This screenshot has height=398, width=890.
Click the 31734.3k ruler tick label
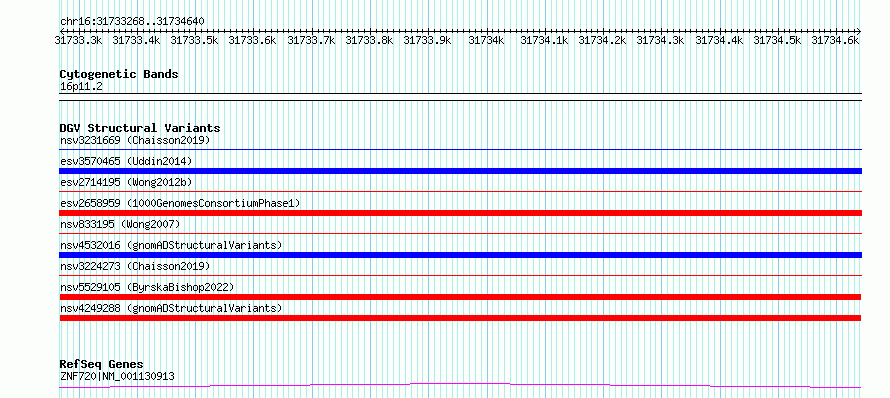660,40
